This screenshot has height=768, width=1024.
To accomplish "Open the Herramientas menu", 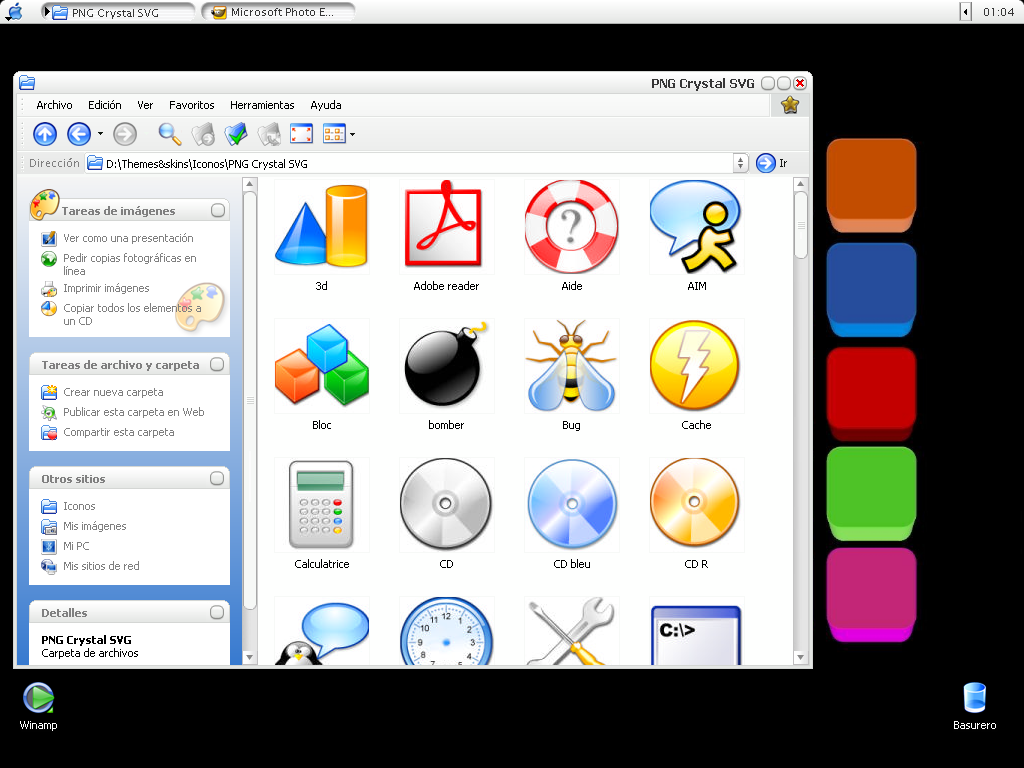I will point(262,105).
